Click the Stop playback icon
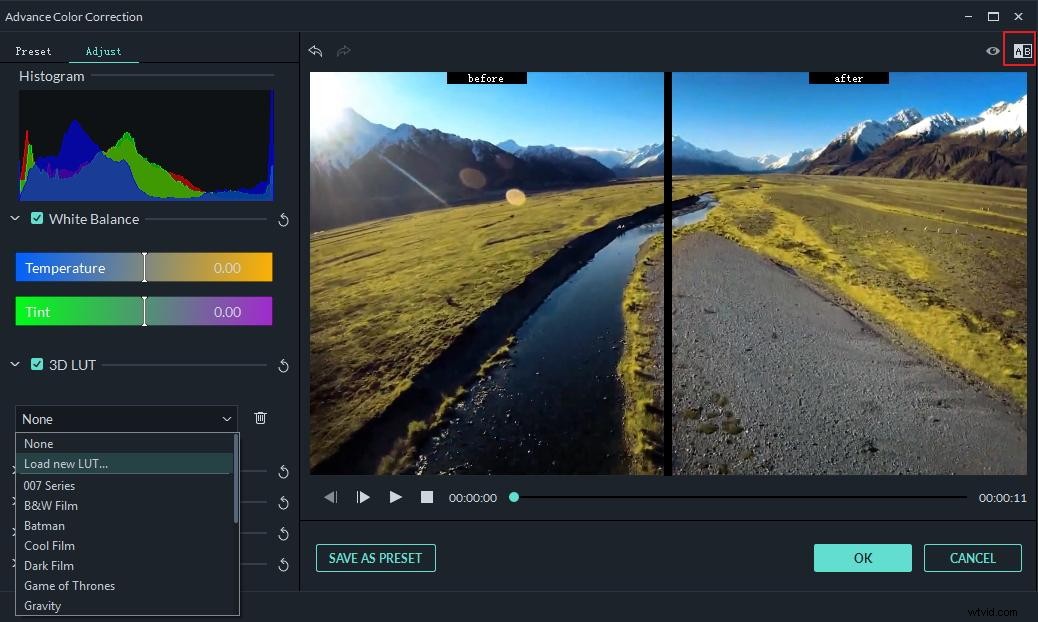Image resolution: width=1038 pixels, height=622 pixels. coord(427,496)
